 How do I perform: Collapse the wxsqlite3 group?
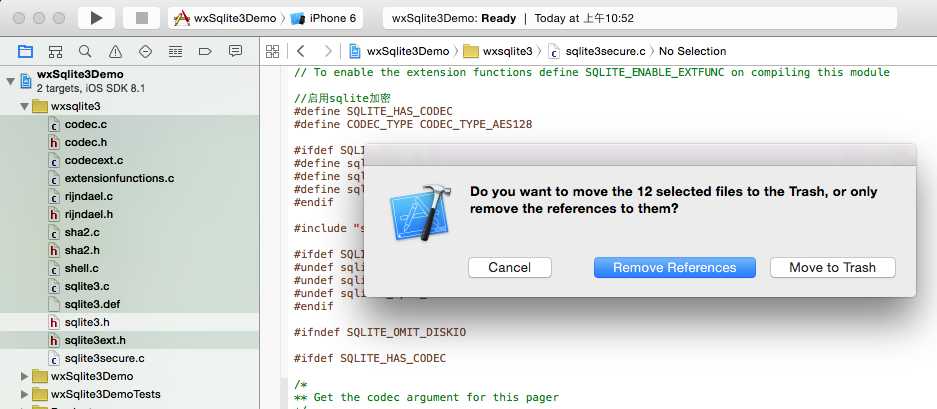pos(25,106)
